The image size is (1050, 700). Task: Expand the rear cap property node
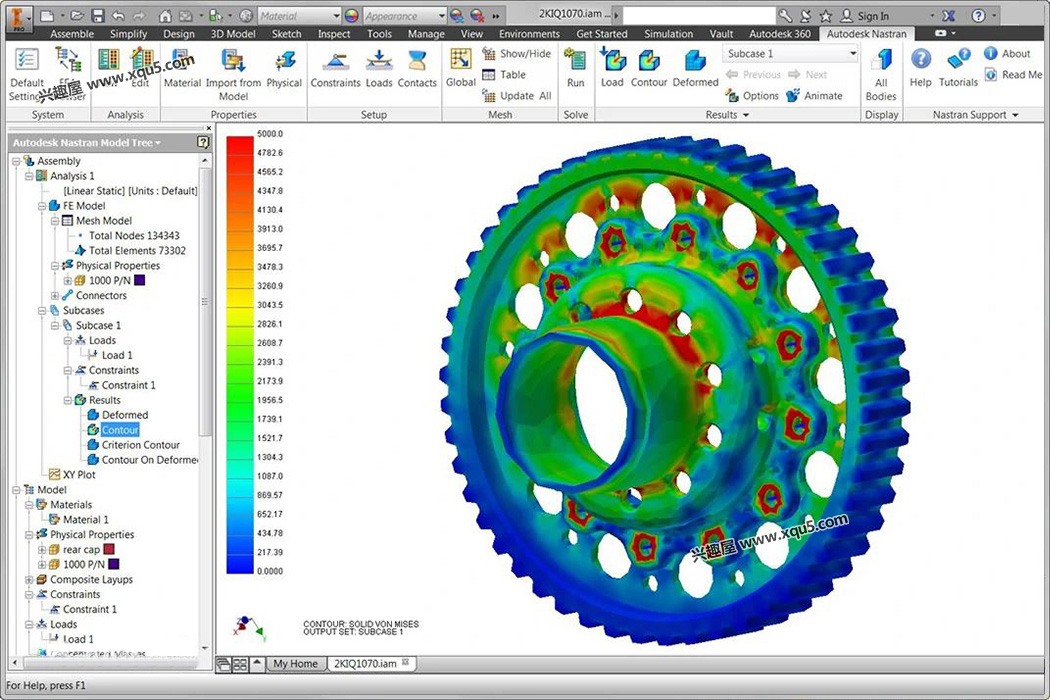[x=42, y=549]
